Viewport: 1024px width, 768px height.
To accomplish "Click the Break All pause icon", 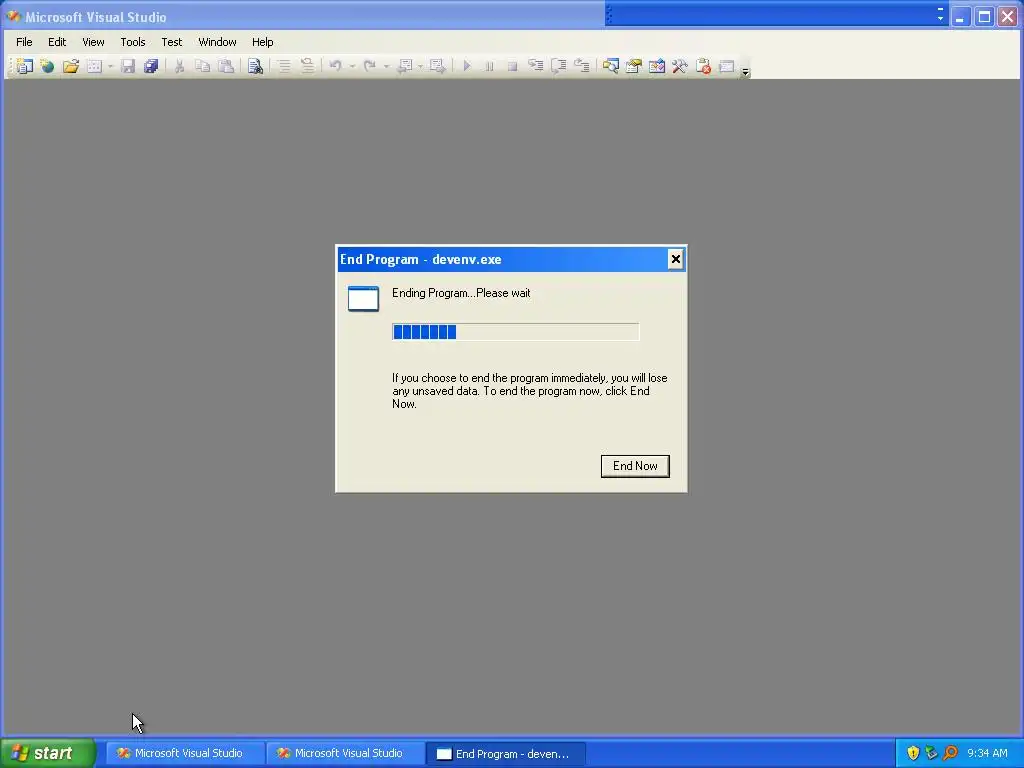I will click(489, 66).
